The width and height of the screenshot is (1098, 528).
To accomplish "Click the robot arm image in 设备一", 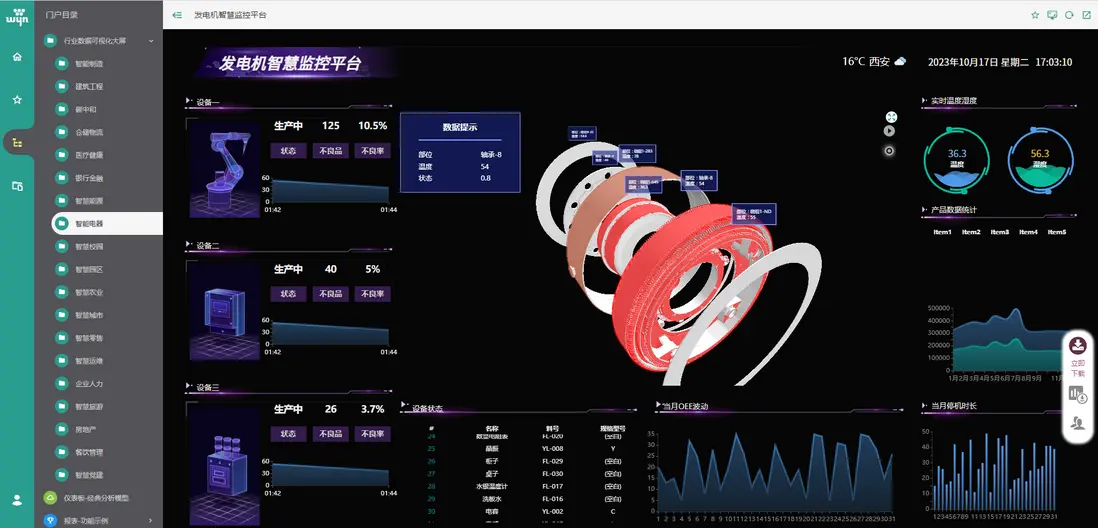I will [x=225, y=169].
